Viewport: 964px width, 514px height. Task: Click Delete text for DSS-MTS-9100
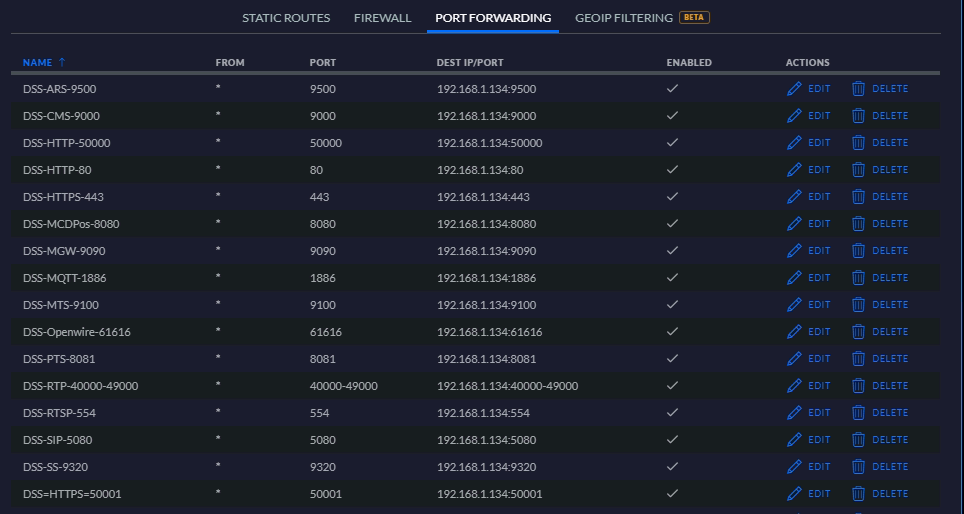click(x=890, y=305)
